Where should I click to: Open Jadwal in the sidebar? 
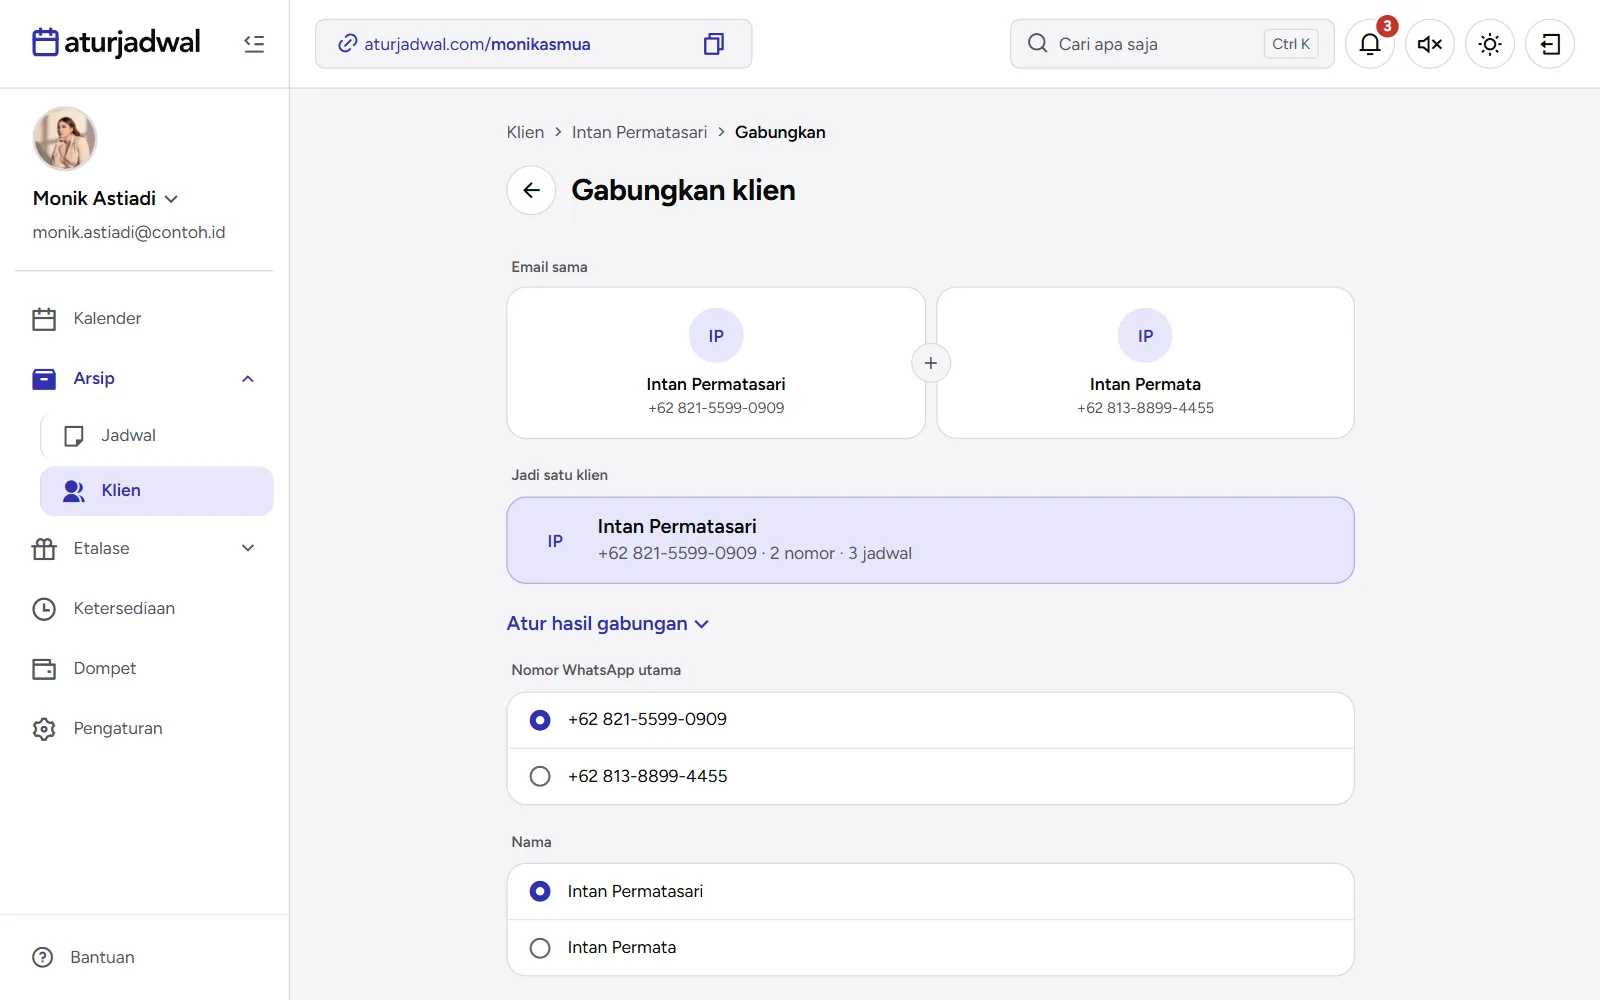[x=157, y=436]
